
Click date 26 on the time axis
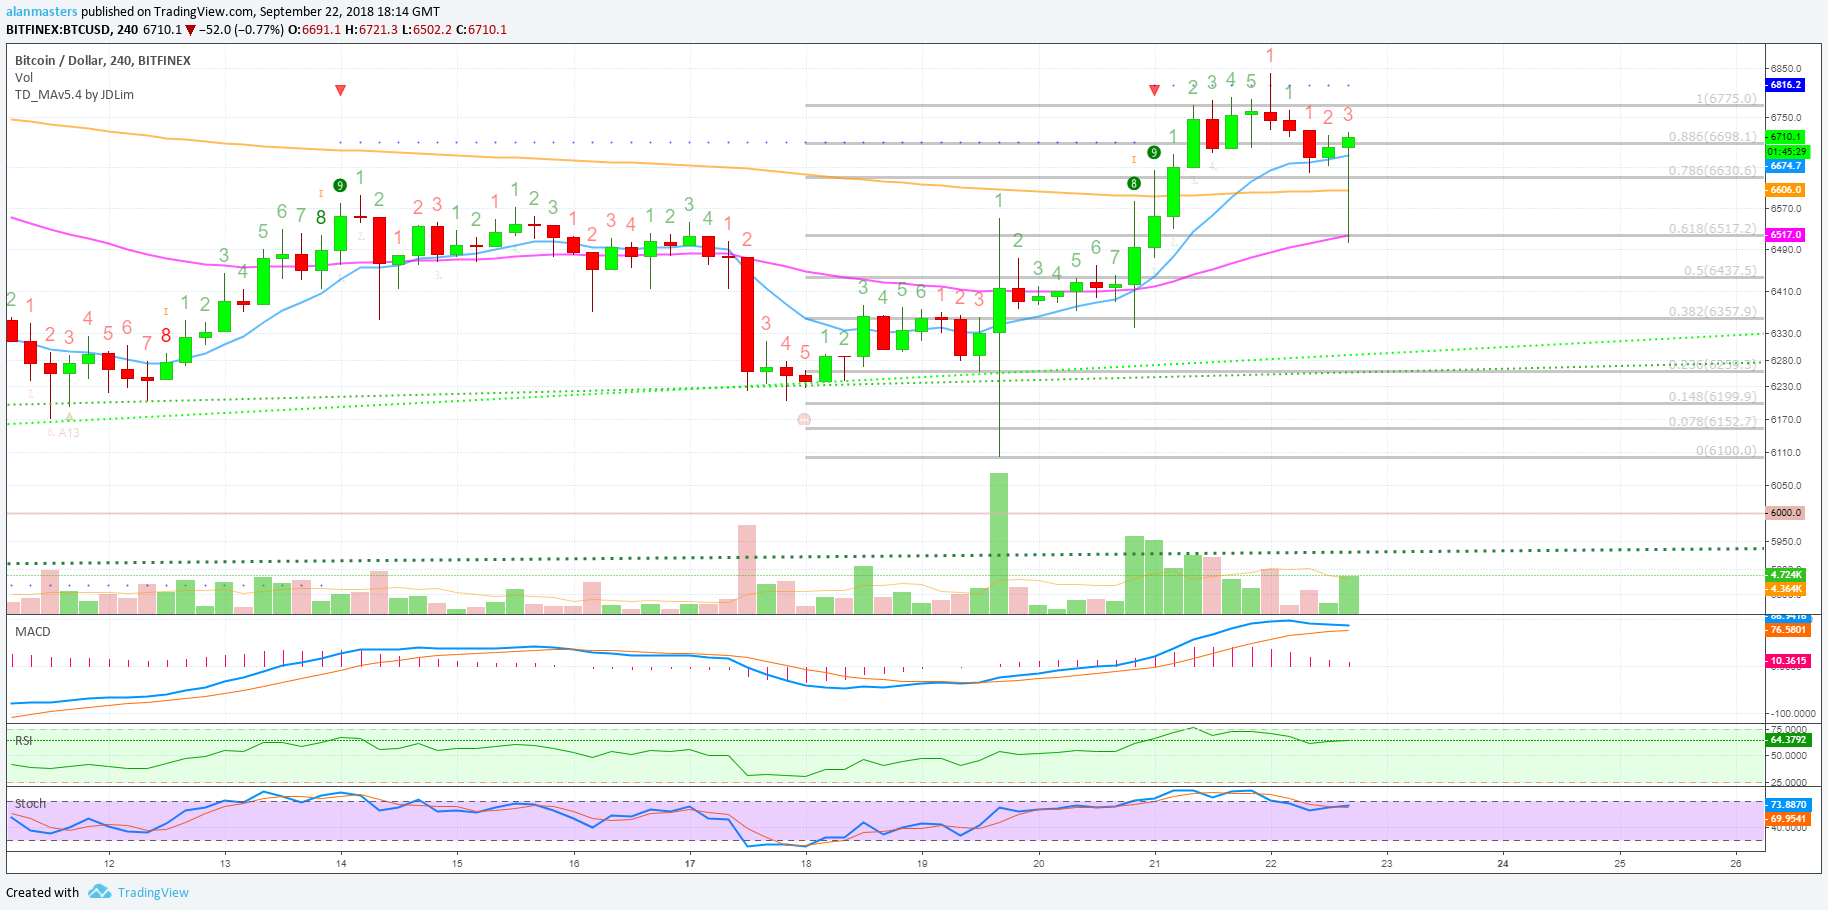(1736, 864)
